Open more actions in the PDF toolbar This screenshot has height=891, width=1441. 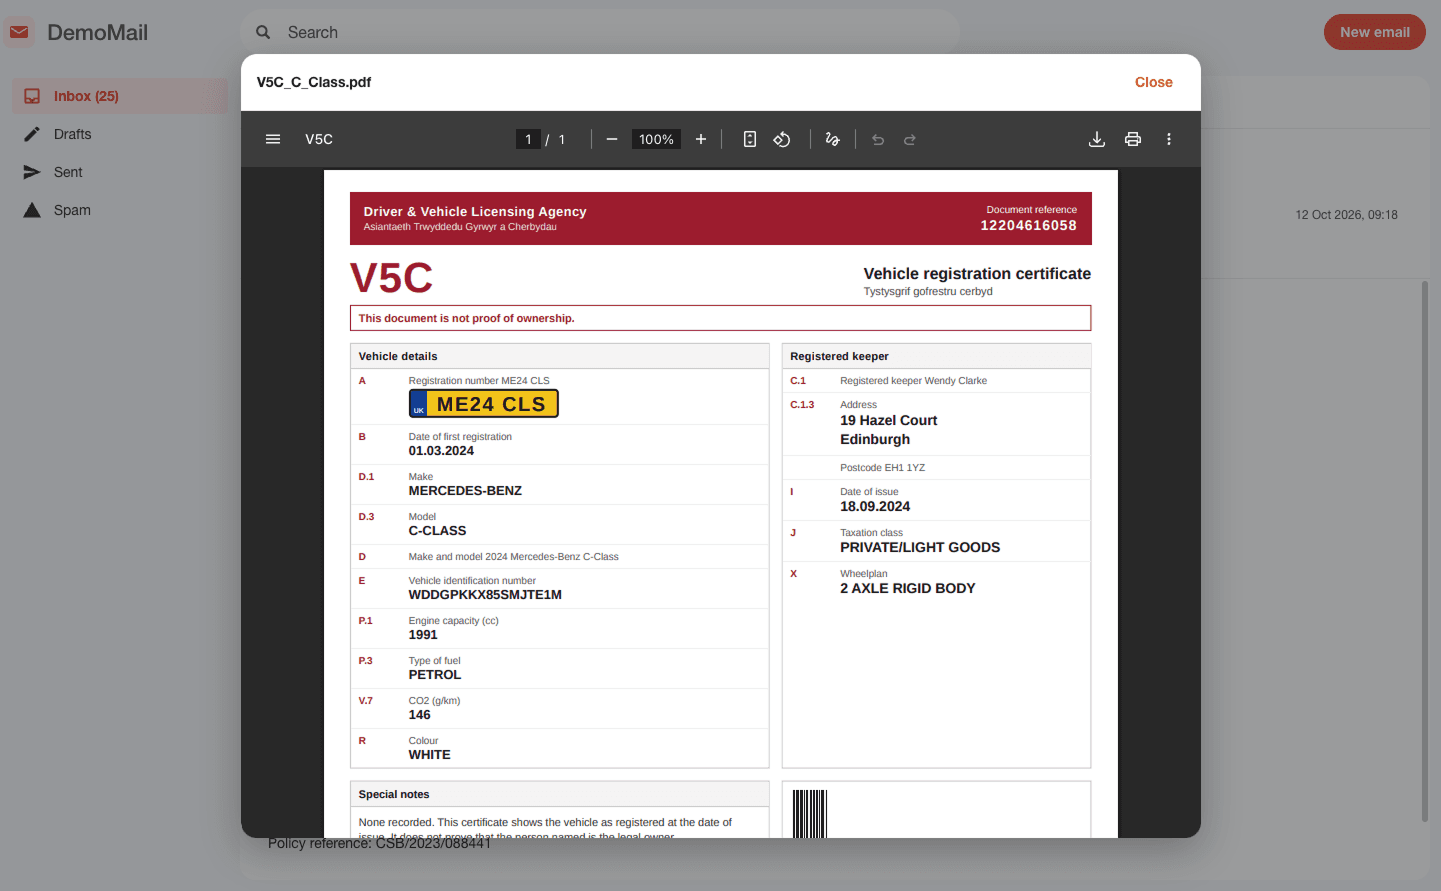[x=1169, y=139]
